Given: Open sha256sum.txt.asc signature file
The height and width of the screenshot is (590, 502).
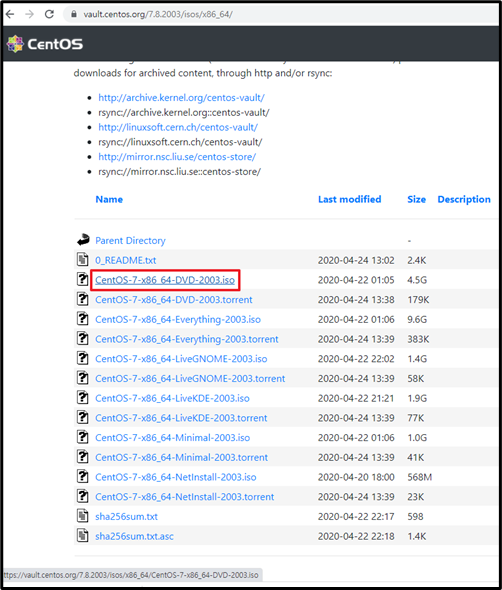Looking at the screenshot, I should click(134, 536).
